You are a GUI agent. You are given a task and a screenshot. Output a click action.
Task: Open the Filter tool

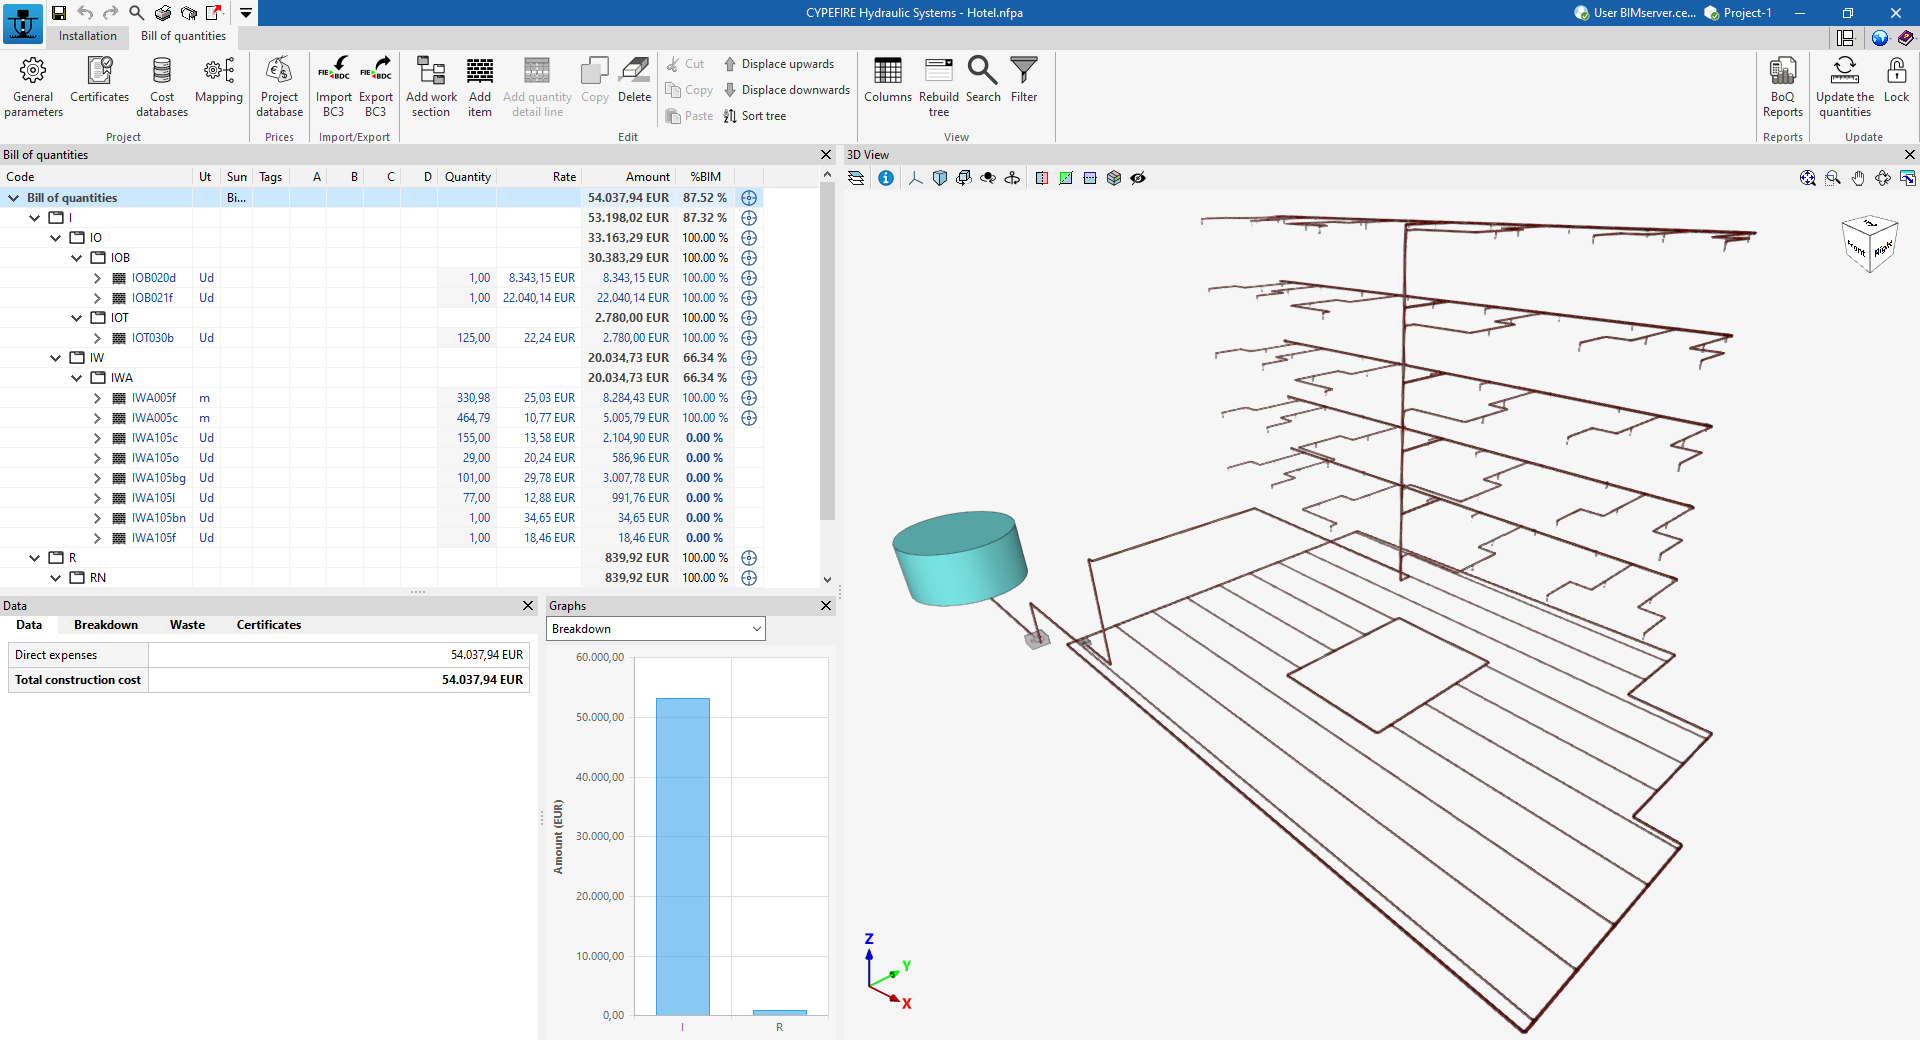[1024, 80]
